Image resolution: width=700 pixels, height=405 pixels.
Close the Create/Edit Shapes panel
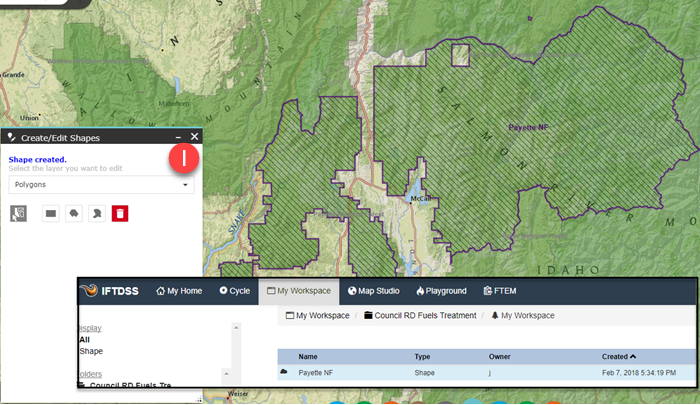(x=194, y=137)
